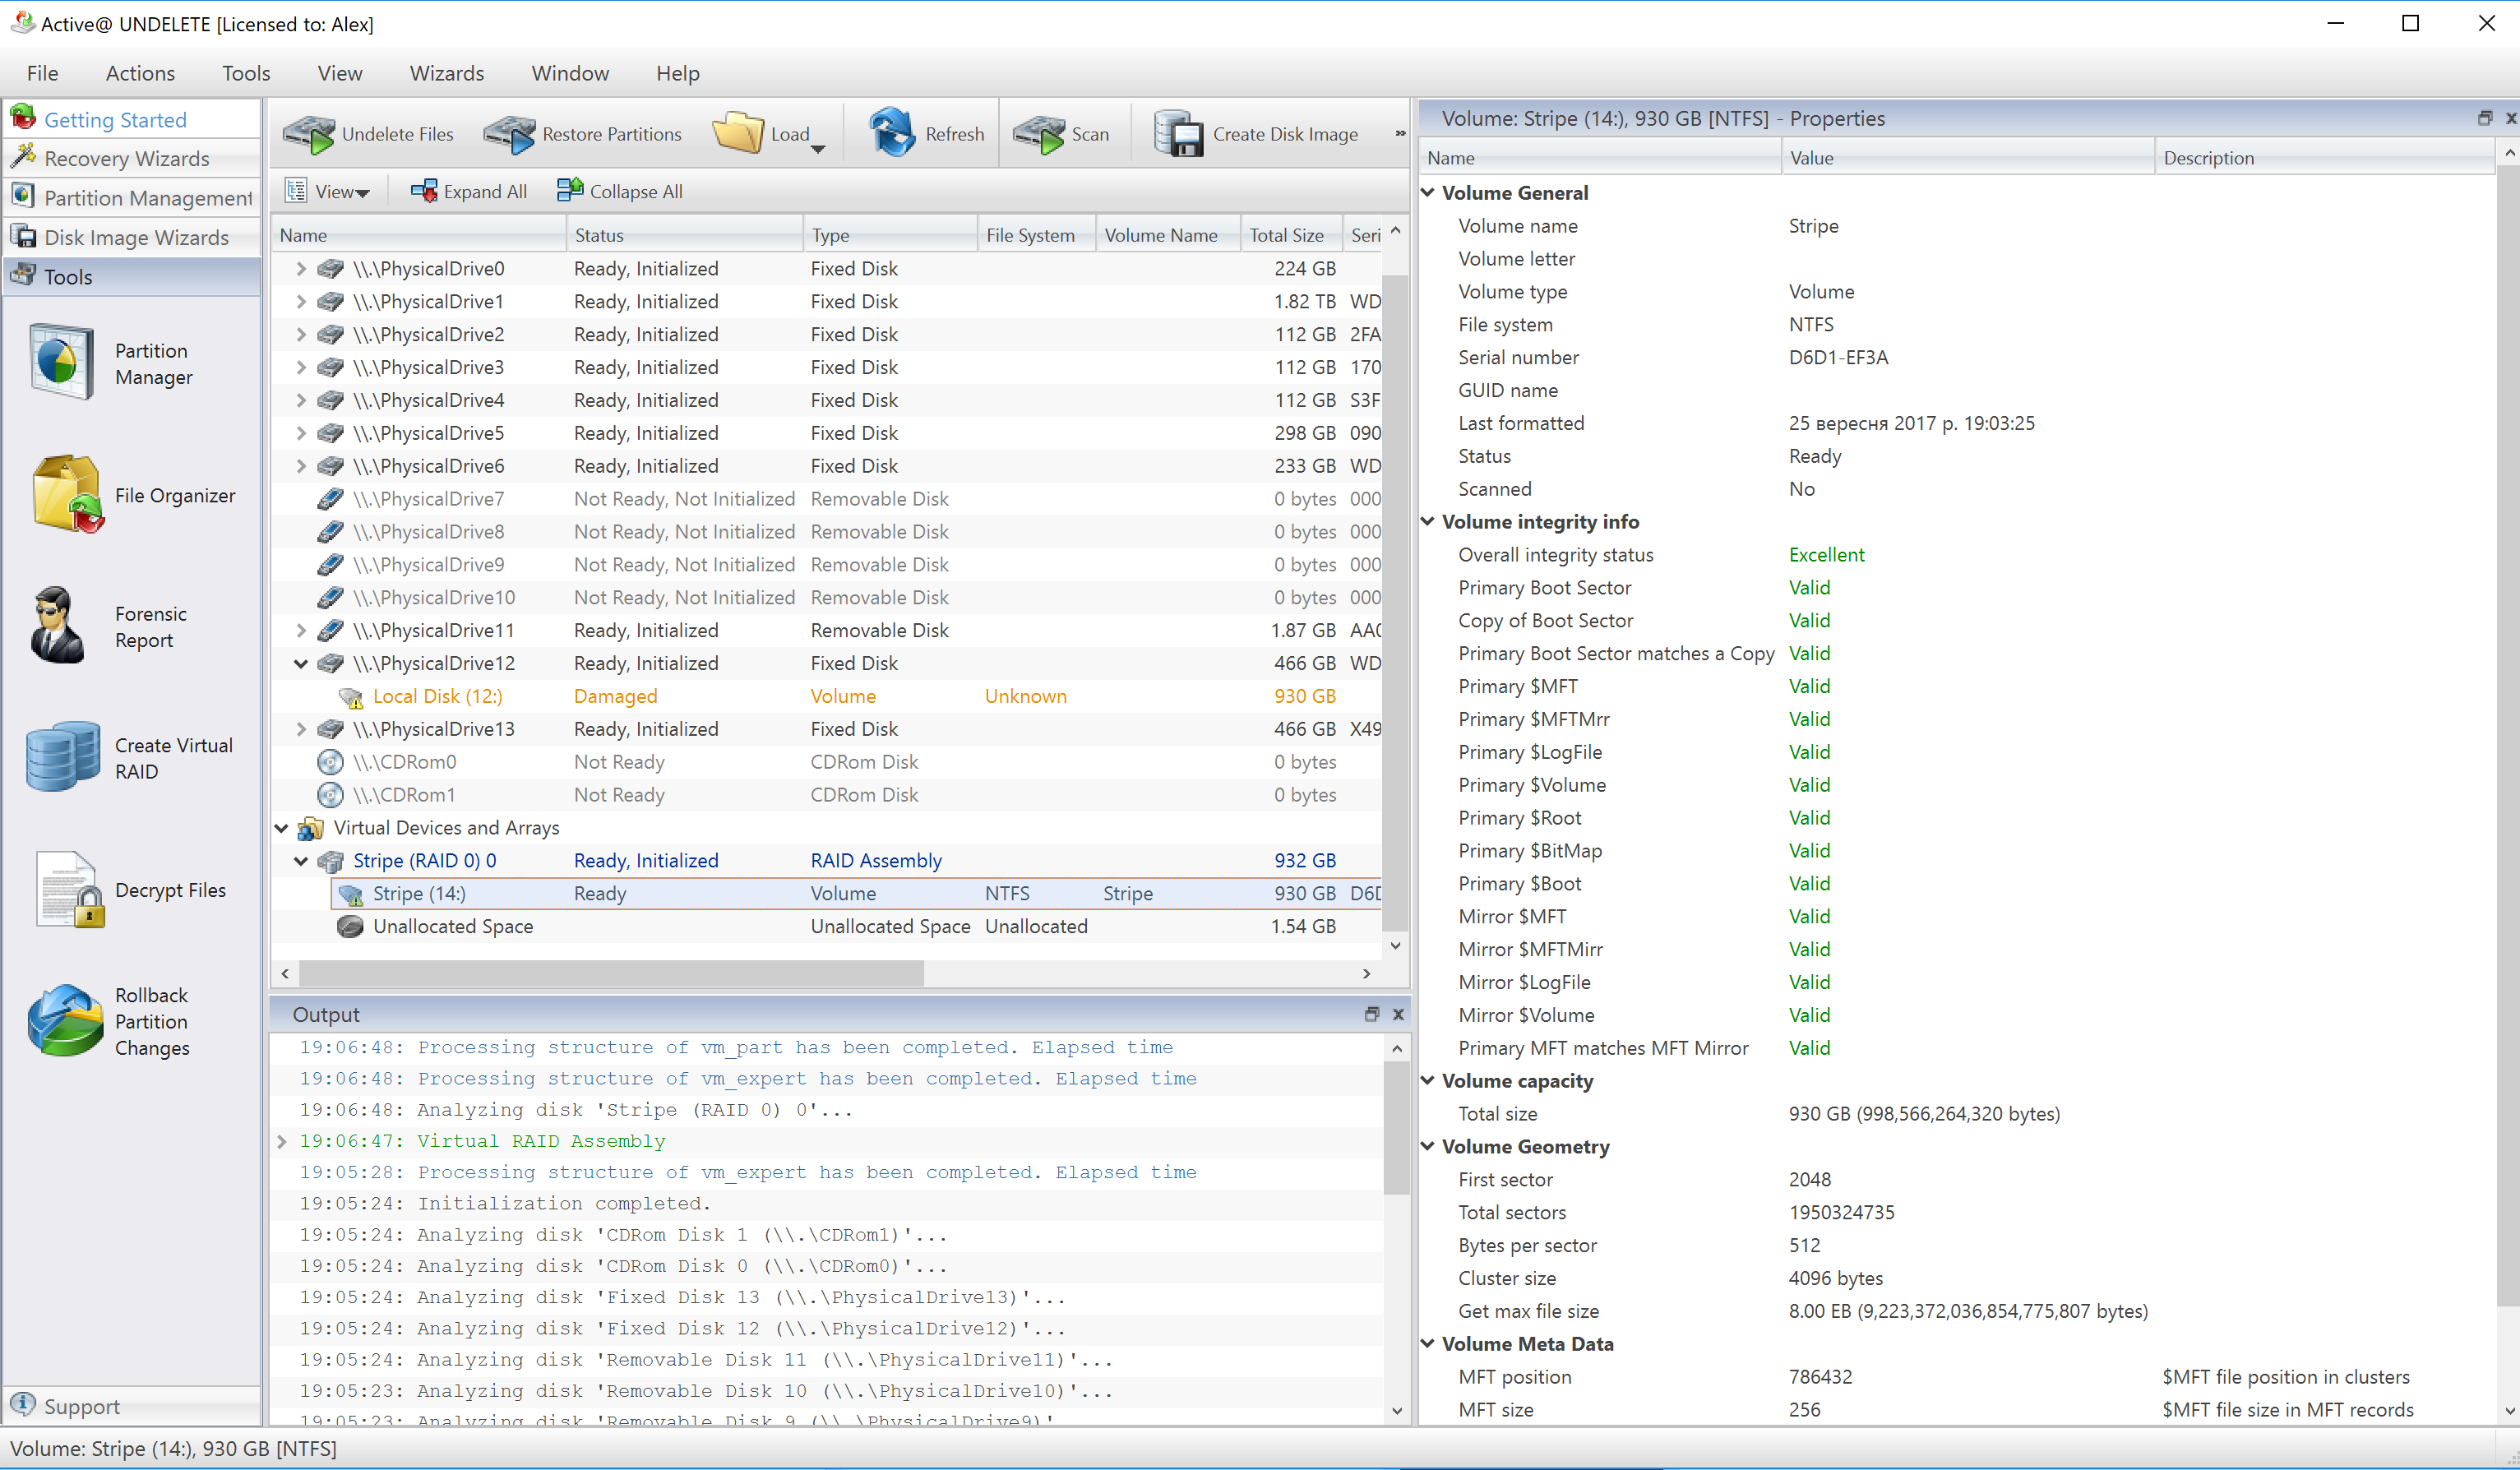Click the Undelete Files toolbar icon
The width and height of the screenshot is (2520, 1470).
tap(372, 132)
